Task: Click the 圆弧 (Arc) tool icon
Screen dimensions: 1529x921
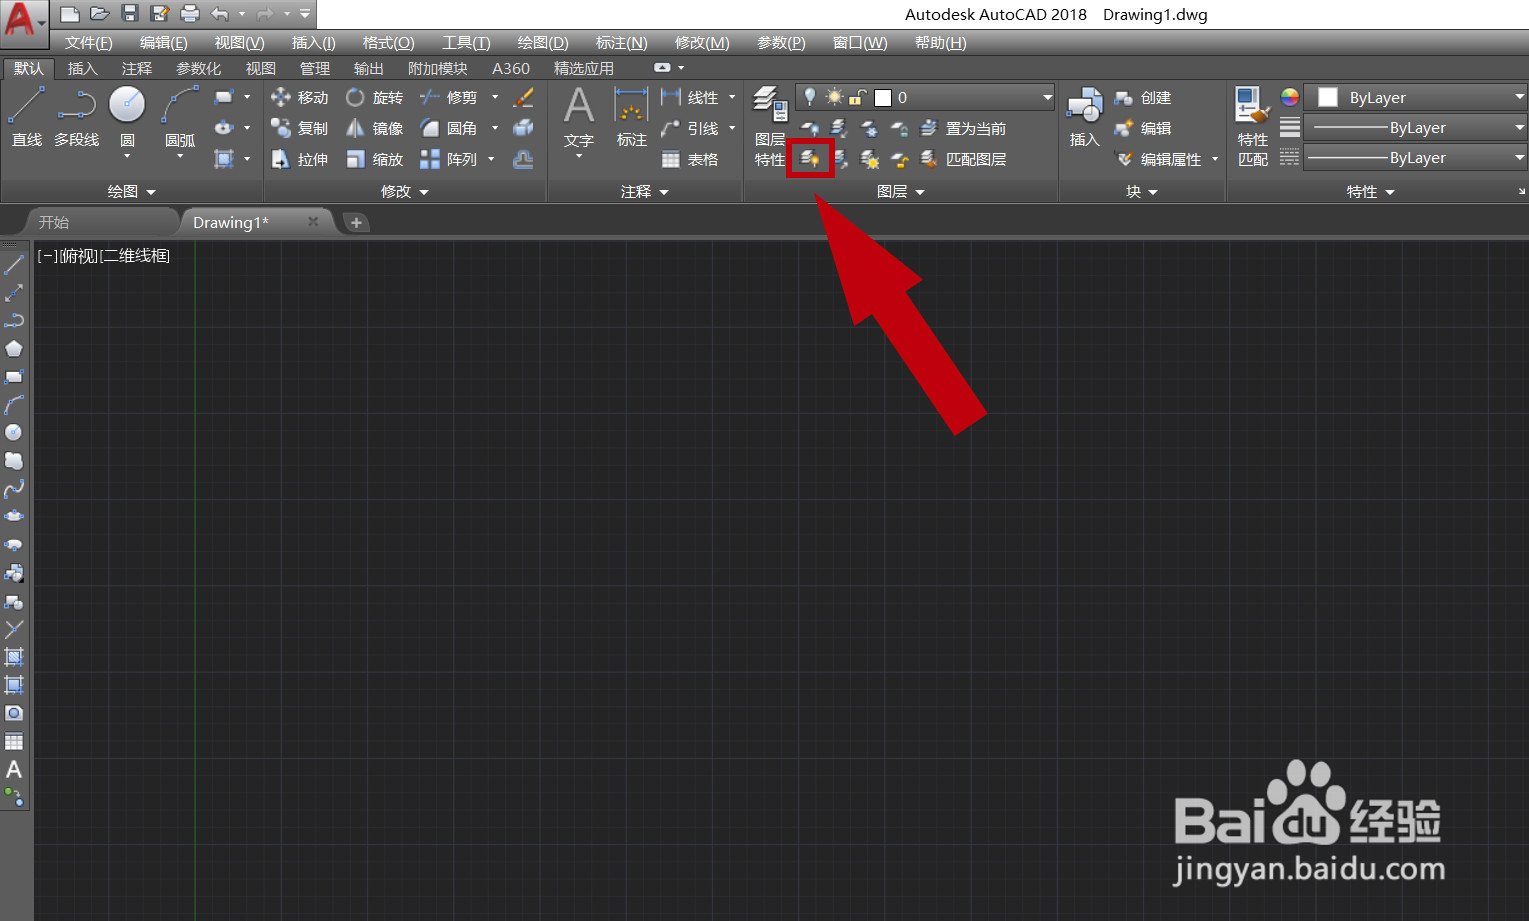Action: (180, 104)
